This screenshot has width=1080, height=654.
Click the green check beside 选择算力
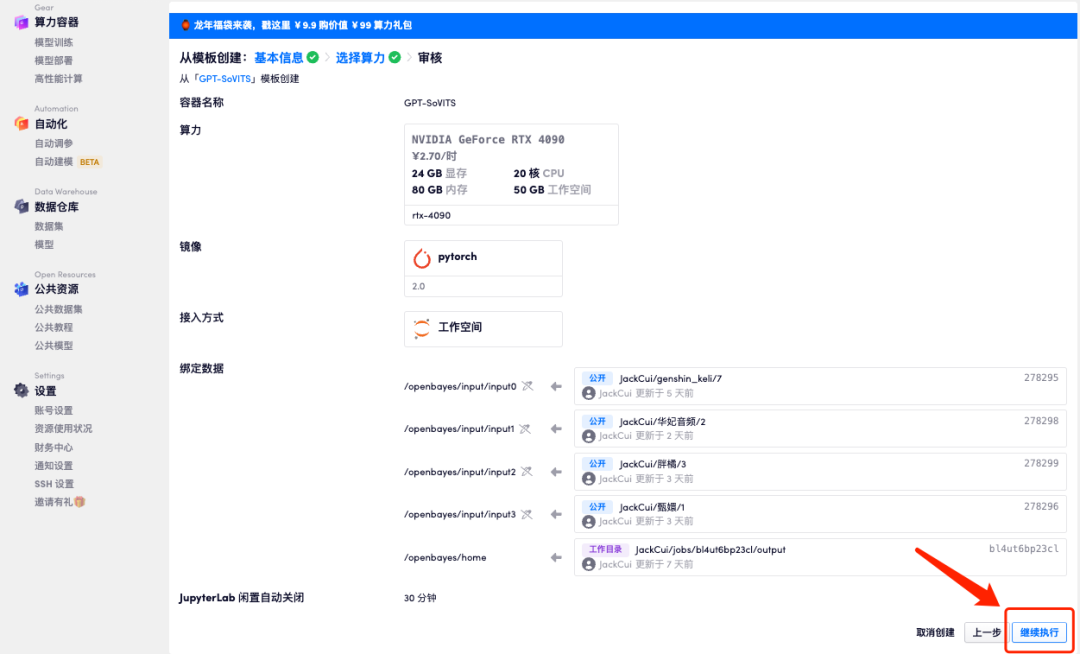point(395,58)
